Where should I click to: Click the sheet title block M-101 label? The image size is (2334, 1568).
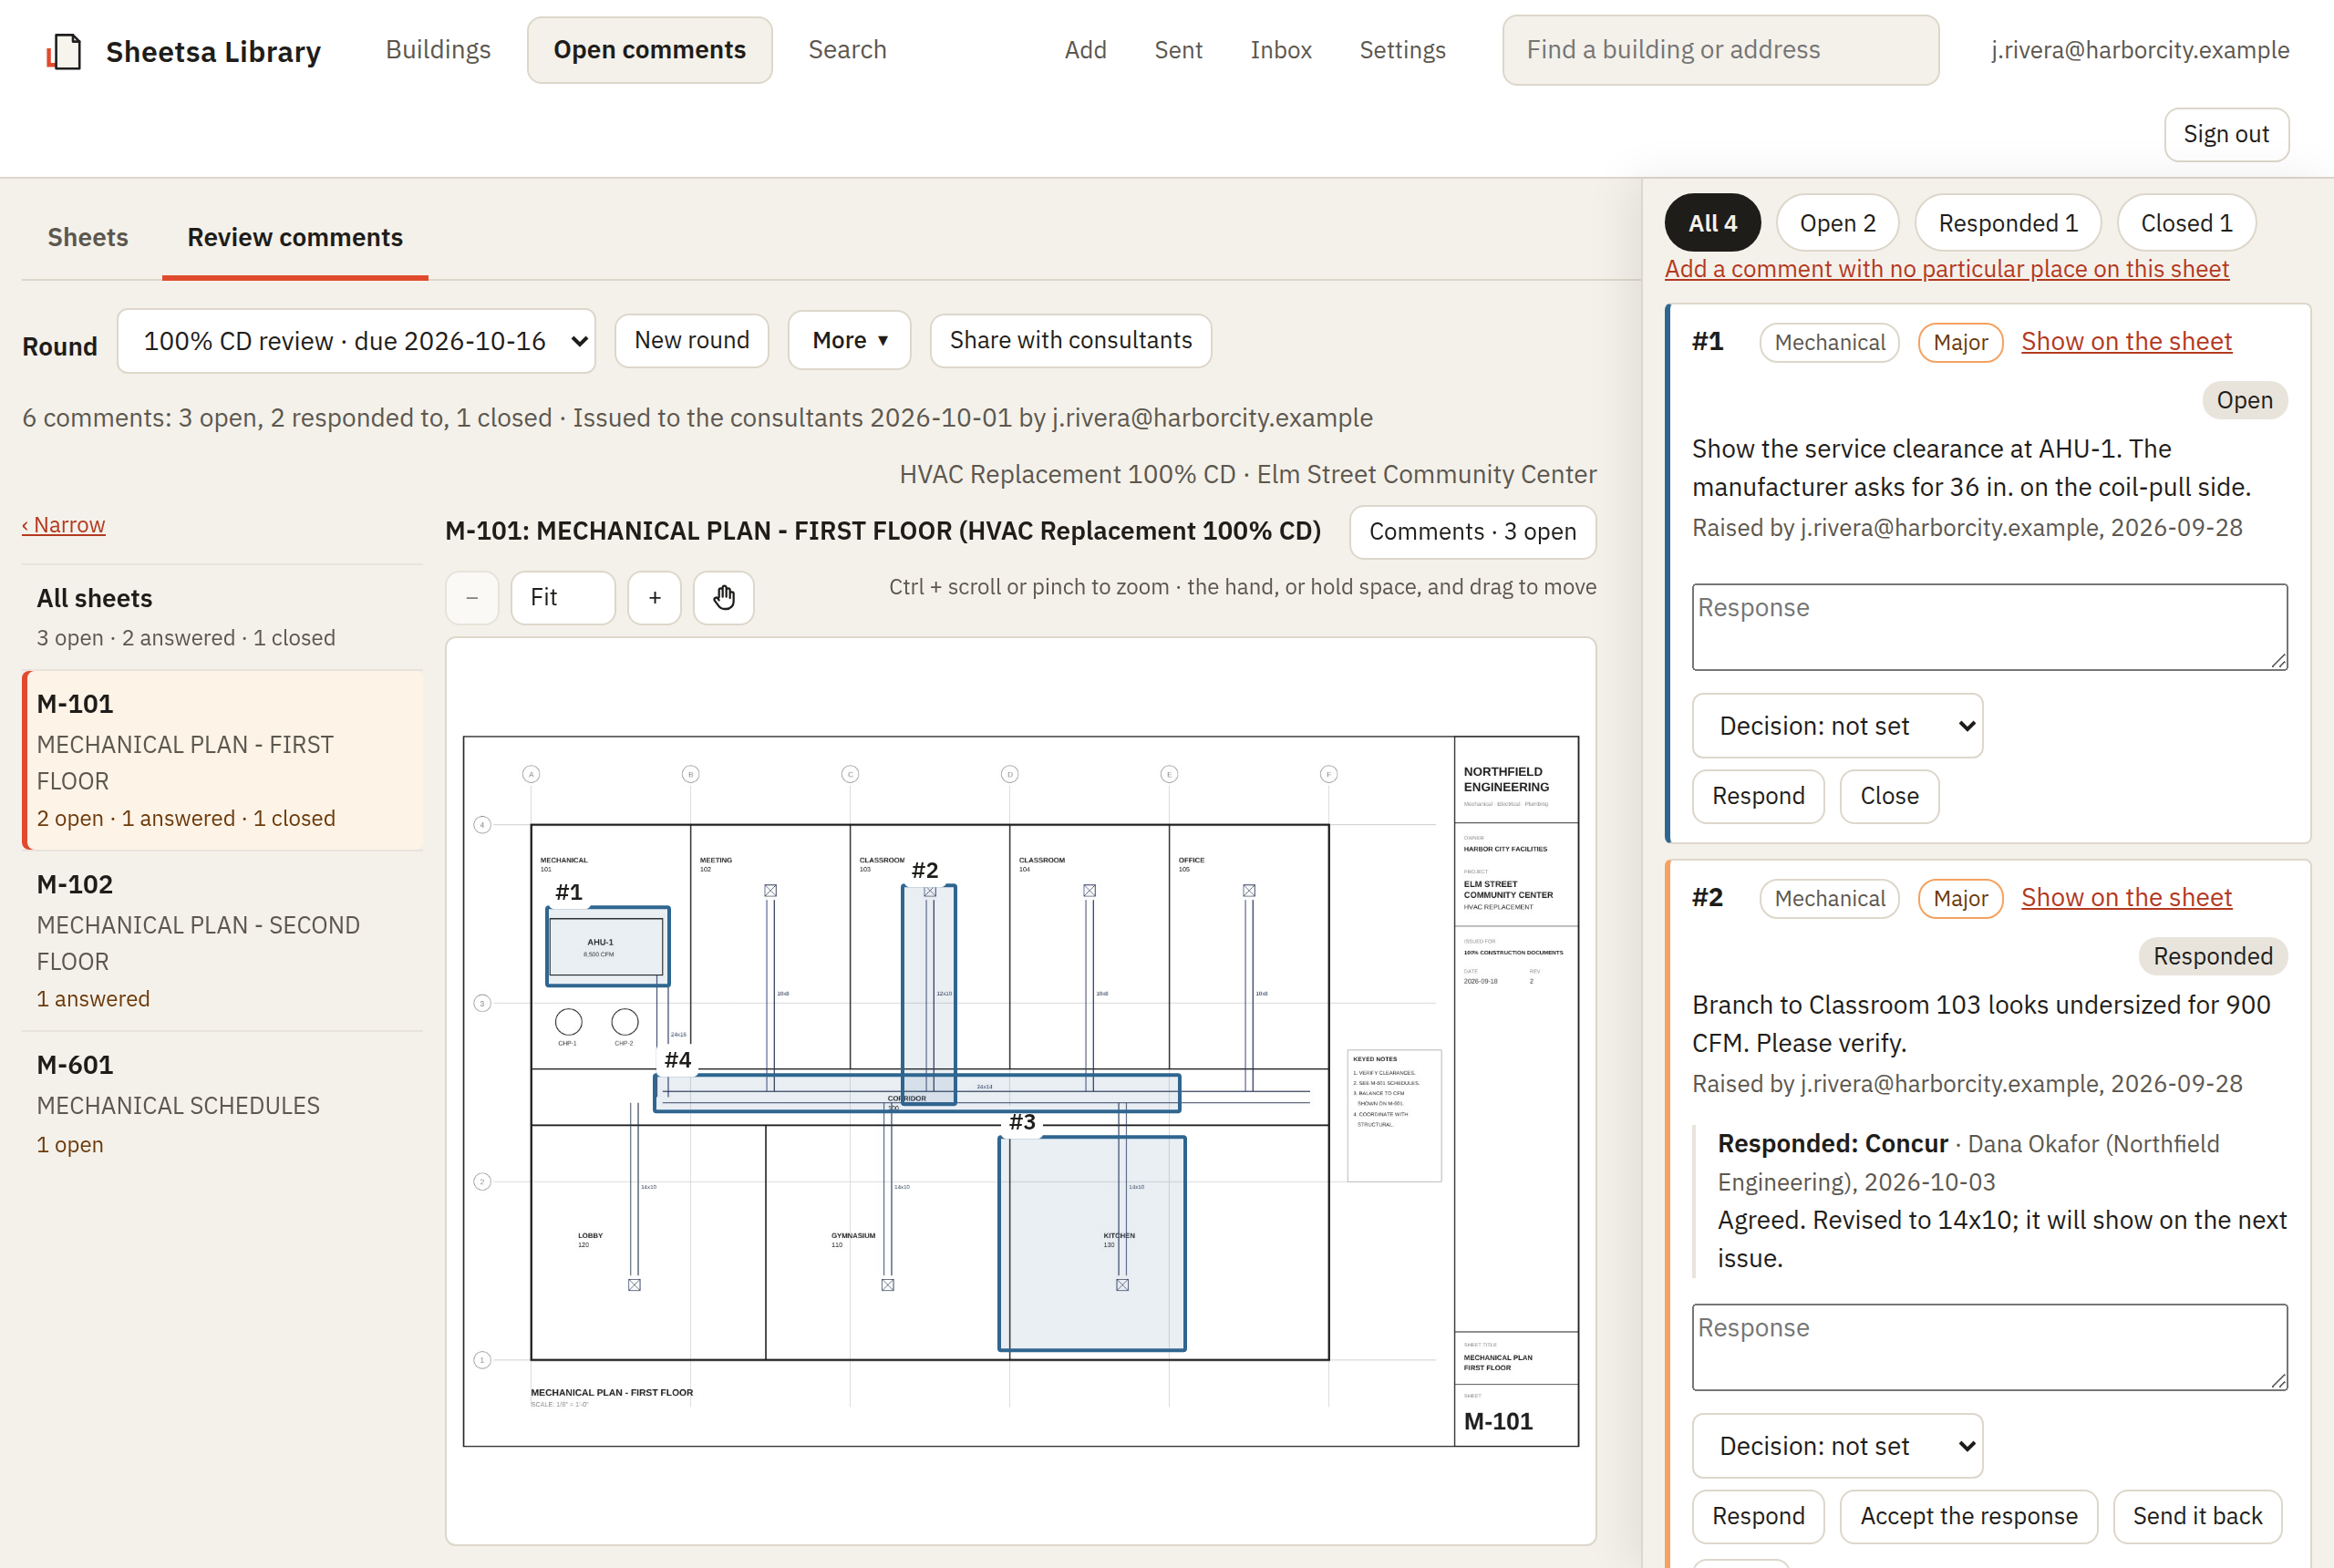pyautogui.click(x=1497, y=1421)
